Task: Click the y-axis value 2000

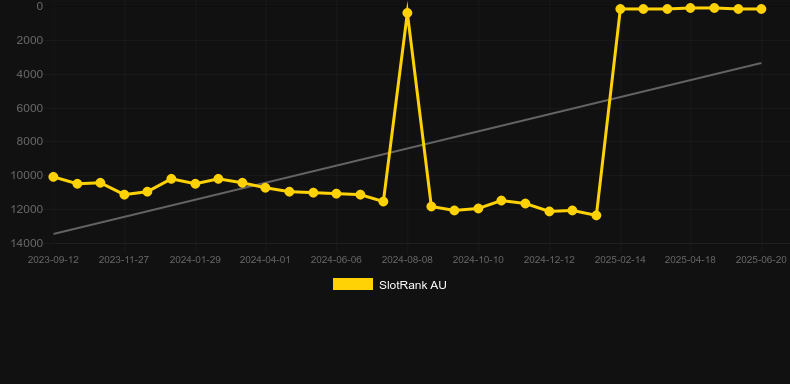Action: tap(30, 40)
